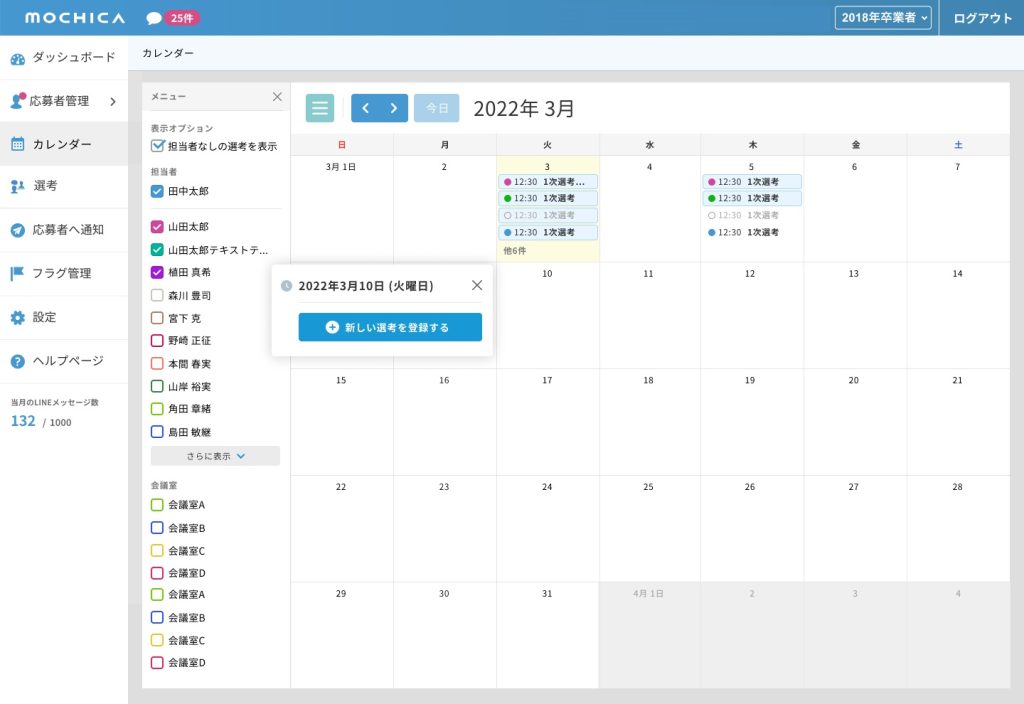
Task: Close the calendar menu panel
Action: point(277,97)
